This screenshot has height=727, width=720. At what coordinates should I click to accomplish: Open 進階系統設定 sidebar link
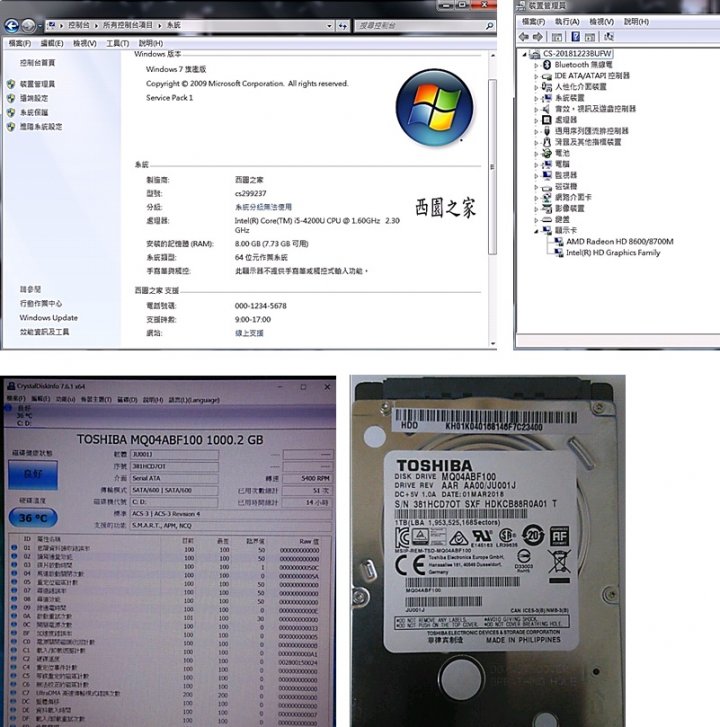tap(41, 127)
